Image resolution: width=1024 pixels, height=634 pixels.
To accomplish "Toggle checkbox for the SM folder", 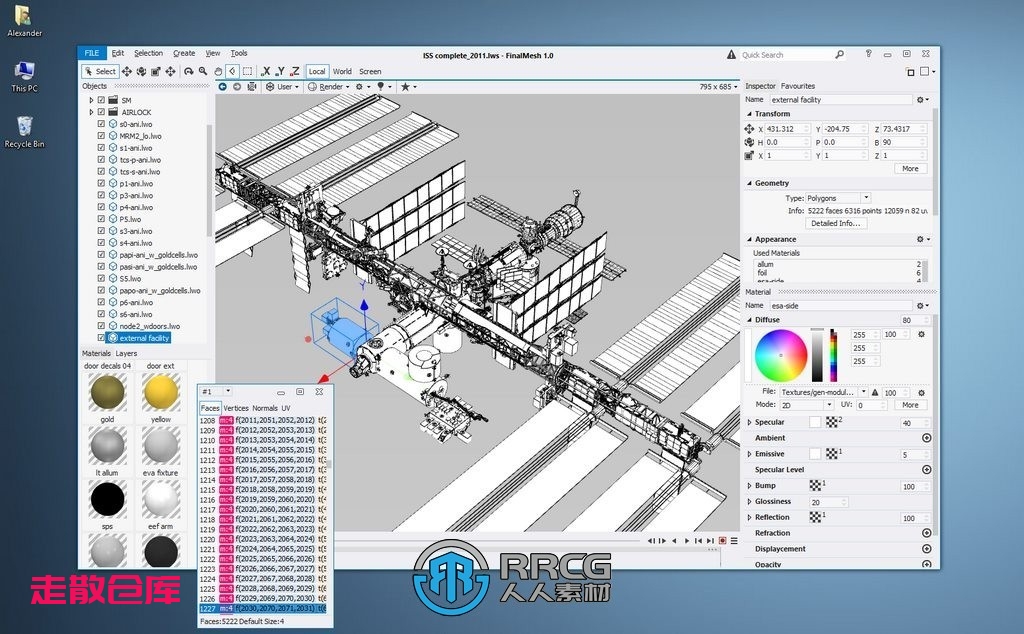I will coord(101,100).
